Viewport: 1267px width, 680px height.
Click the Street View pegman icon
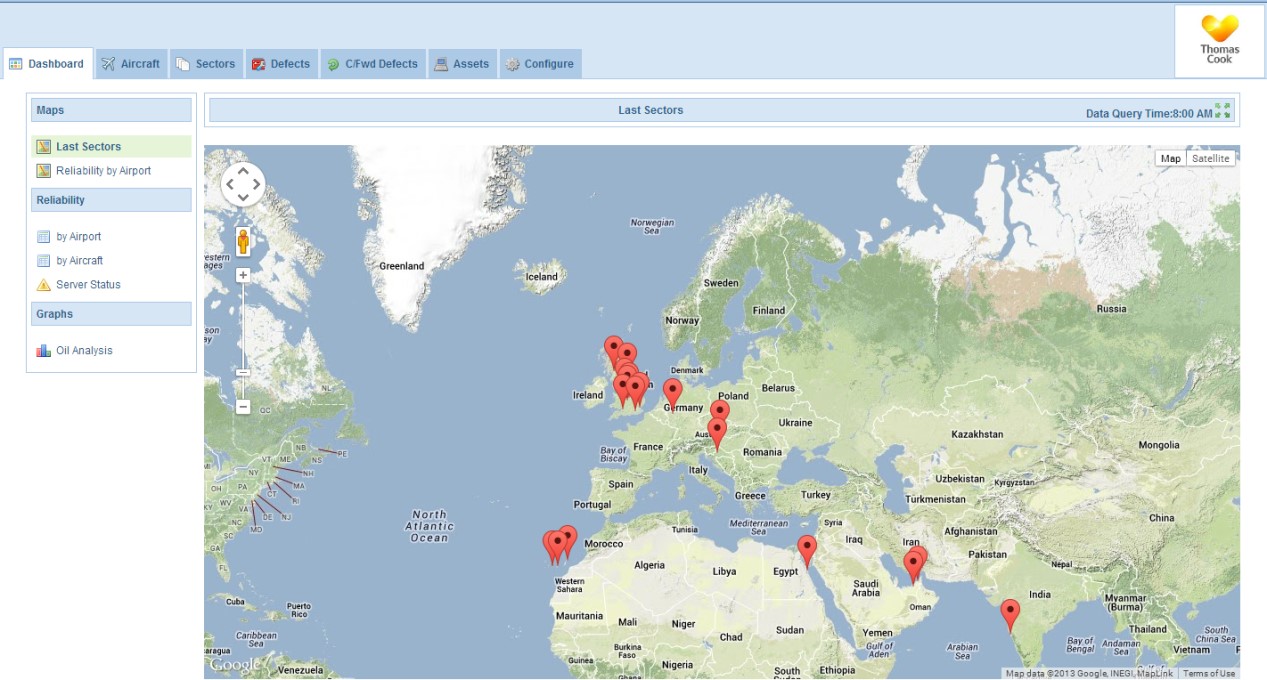[243, 241]
